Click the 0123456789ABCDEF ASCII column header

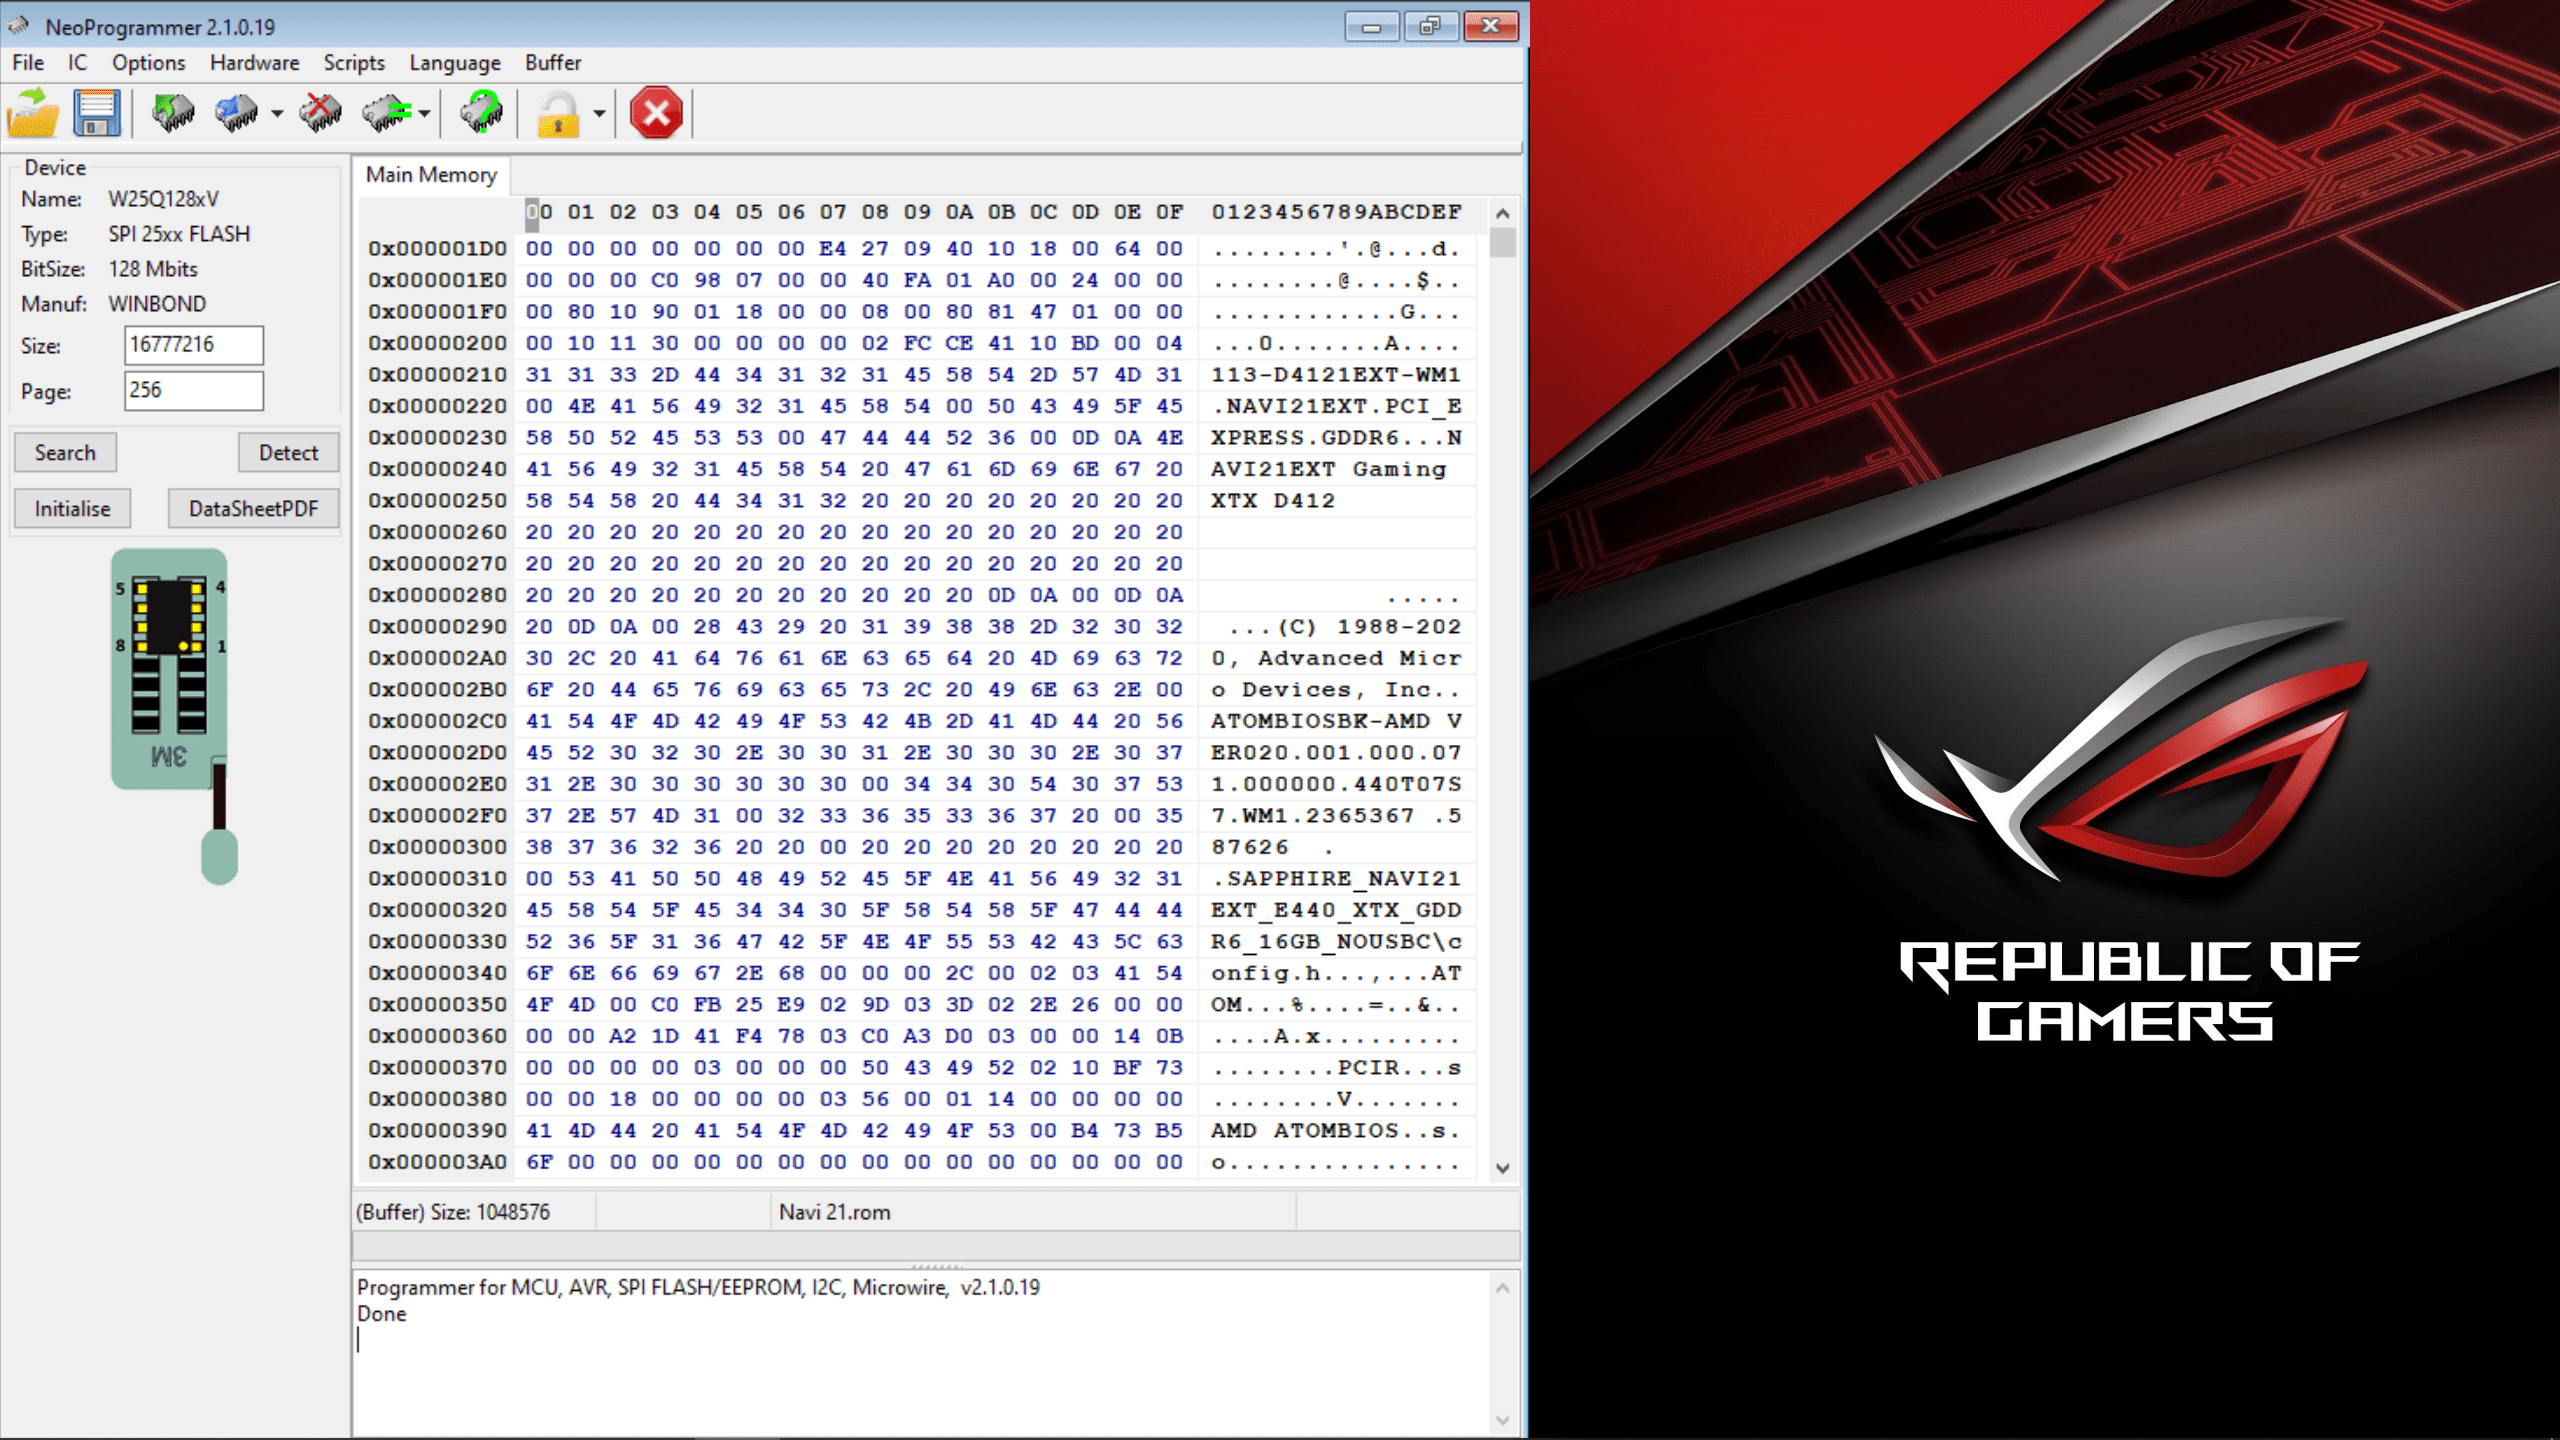click(x=1336, y=212)
